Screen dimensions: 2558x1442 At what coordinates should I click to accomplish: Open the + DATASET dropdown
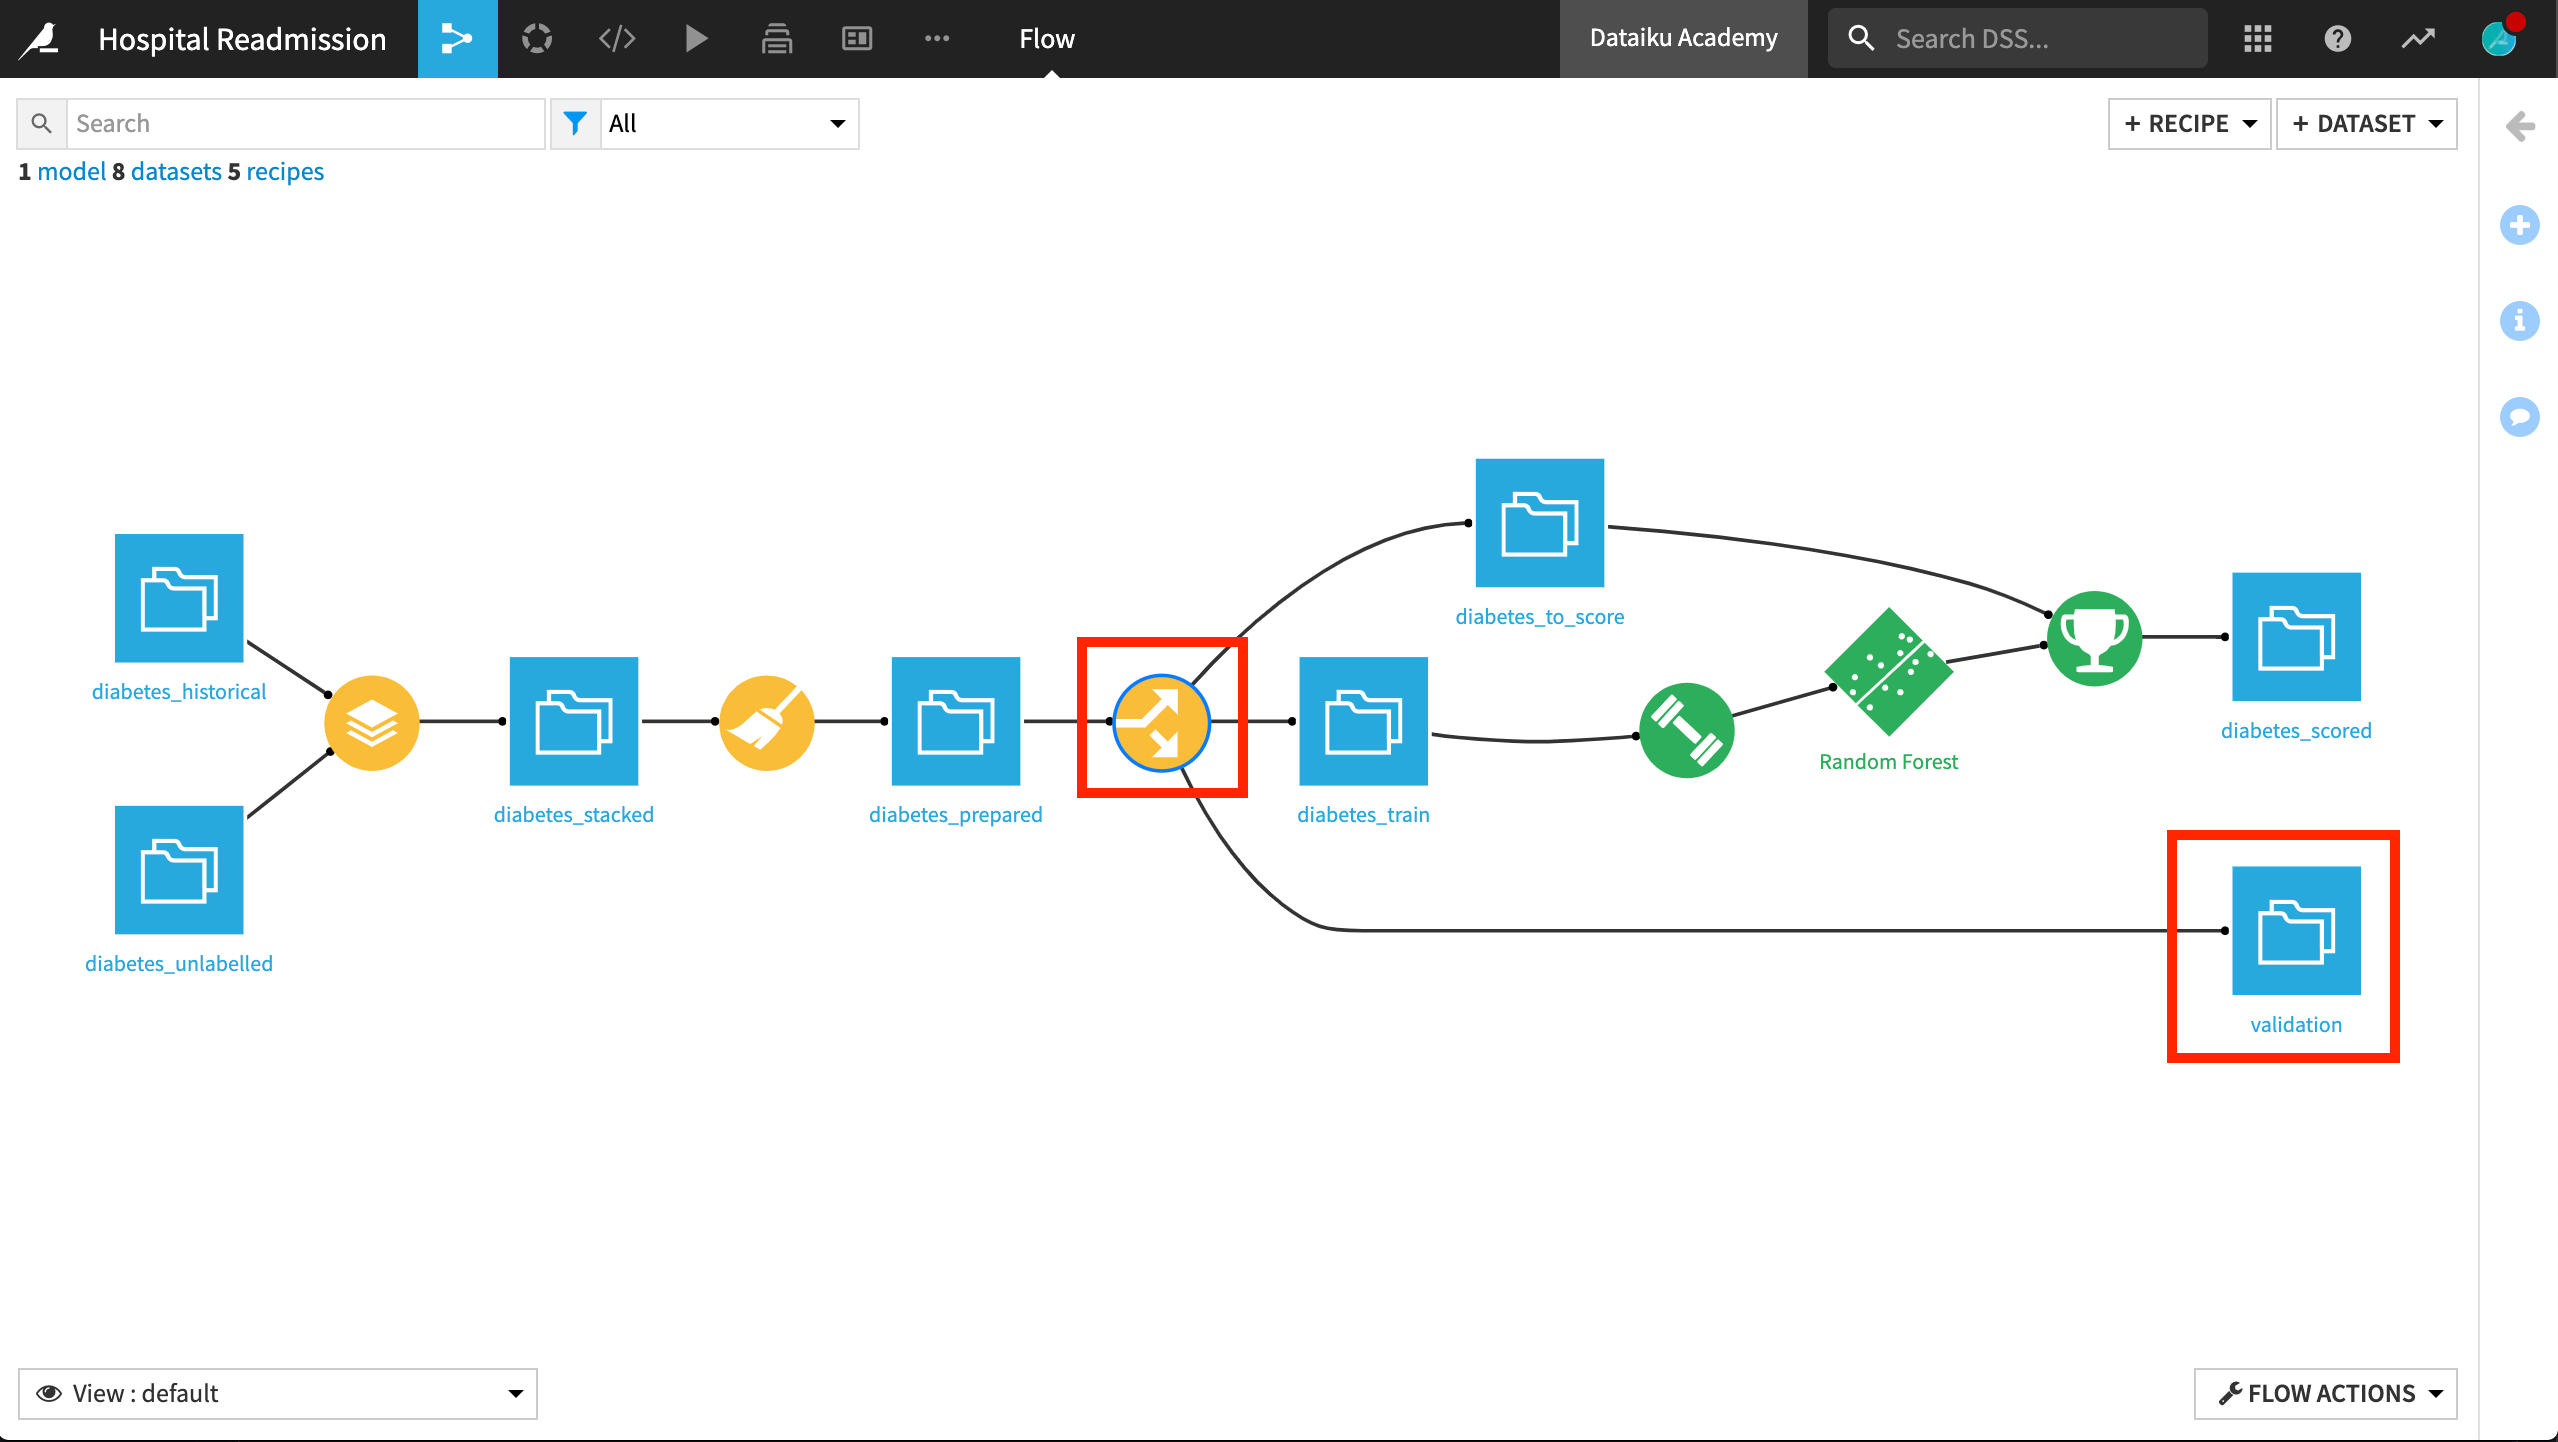click(x=2367, y=124)
